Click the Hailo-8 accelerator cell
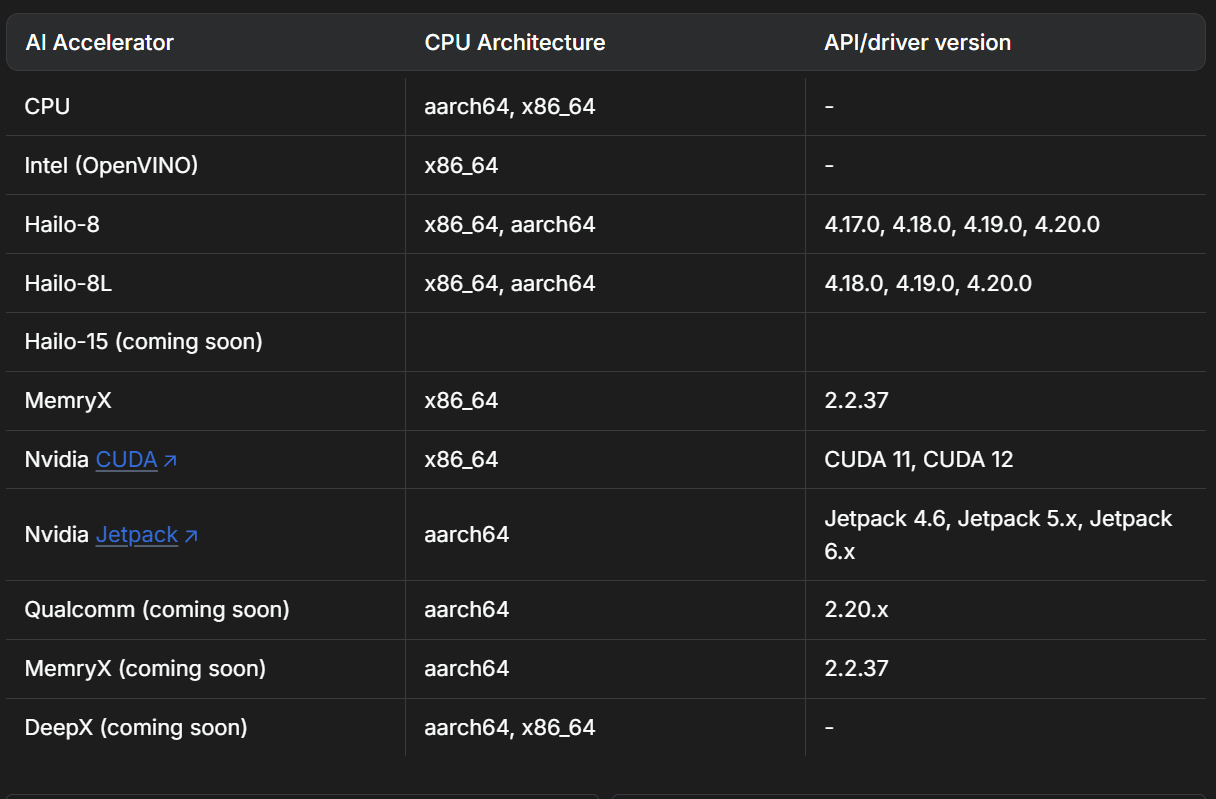Screen dimensions: 1216x799 click(62, 225)
